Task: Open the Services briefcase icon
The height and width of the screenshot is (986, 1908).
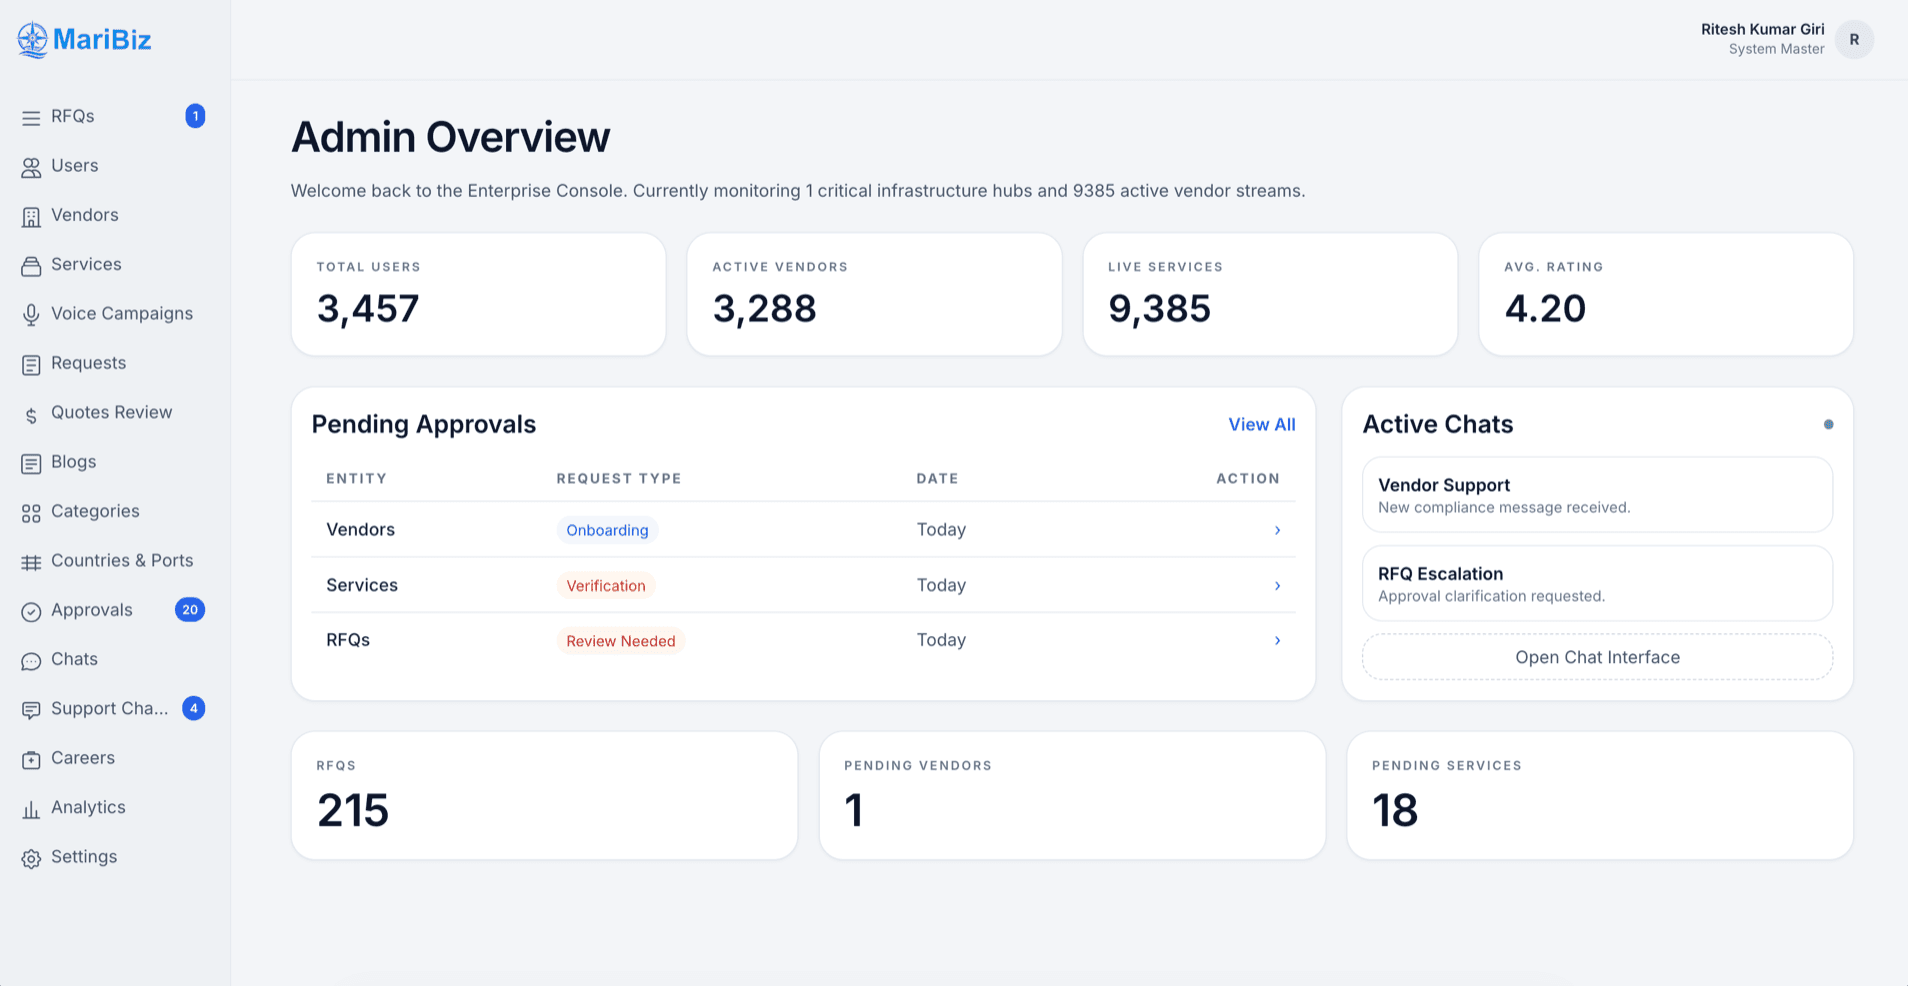Action: 31,266
